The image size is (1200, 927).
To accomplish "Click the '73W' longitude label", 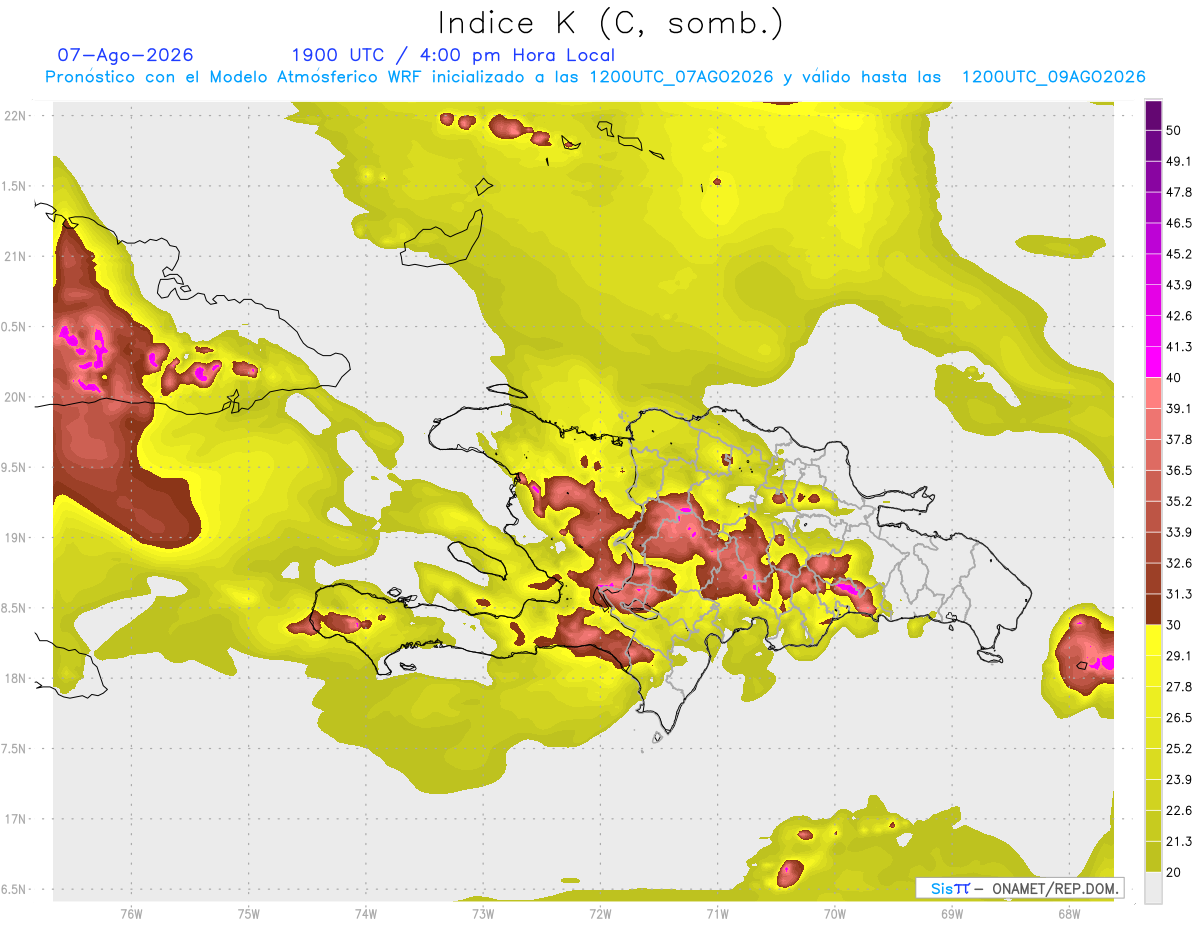I will click(483, 914).
